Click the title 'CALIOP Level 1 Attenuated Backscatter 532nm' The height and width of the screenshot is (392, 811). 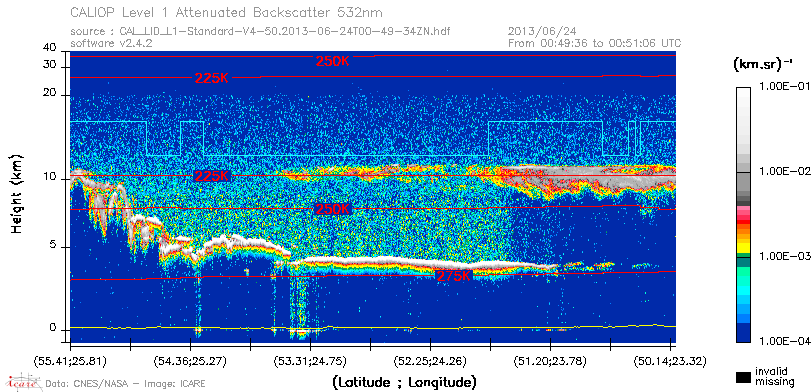(227, 12)
